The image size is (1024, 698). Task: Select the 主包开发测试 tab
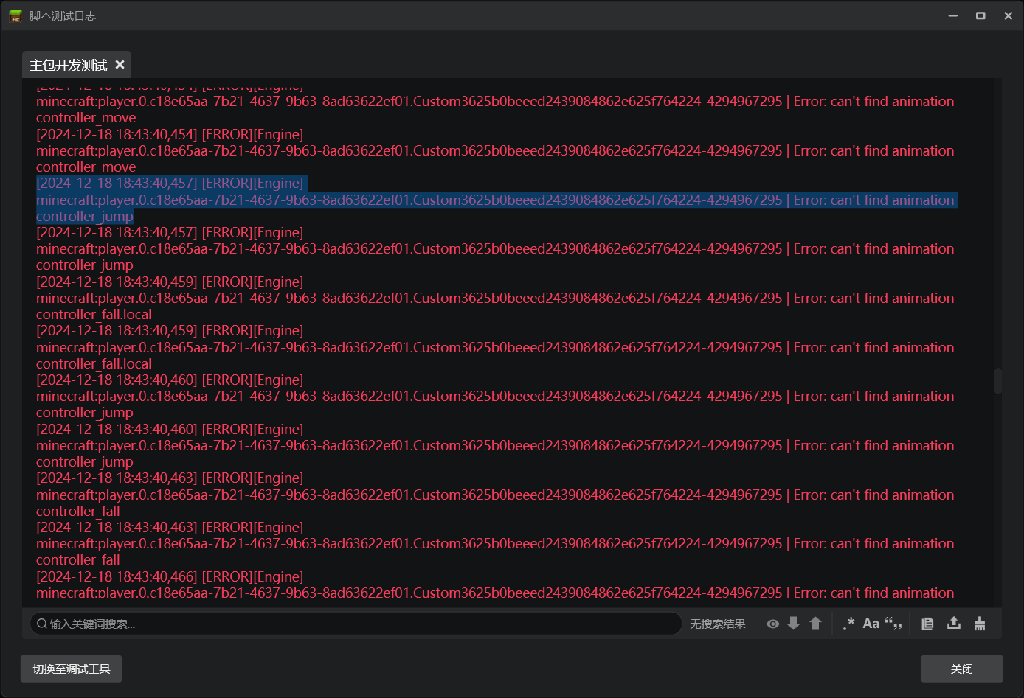click(x=68, y=65)
